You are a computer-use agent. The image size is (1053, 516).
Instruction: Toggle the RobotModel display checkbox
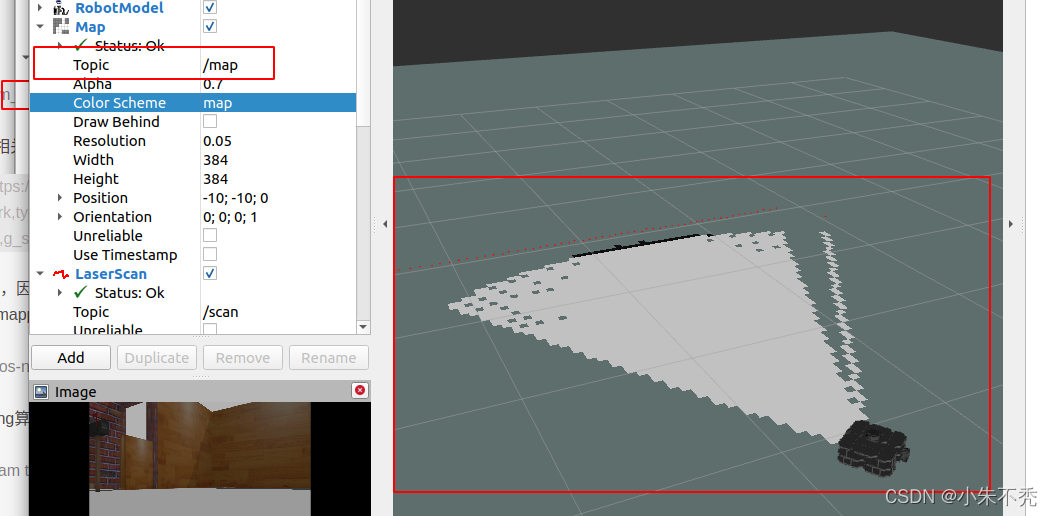click(x=210, y=7)
